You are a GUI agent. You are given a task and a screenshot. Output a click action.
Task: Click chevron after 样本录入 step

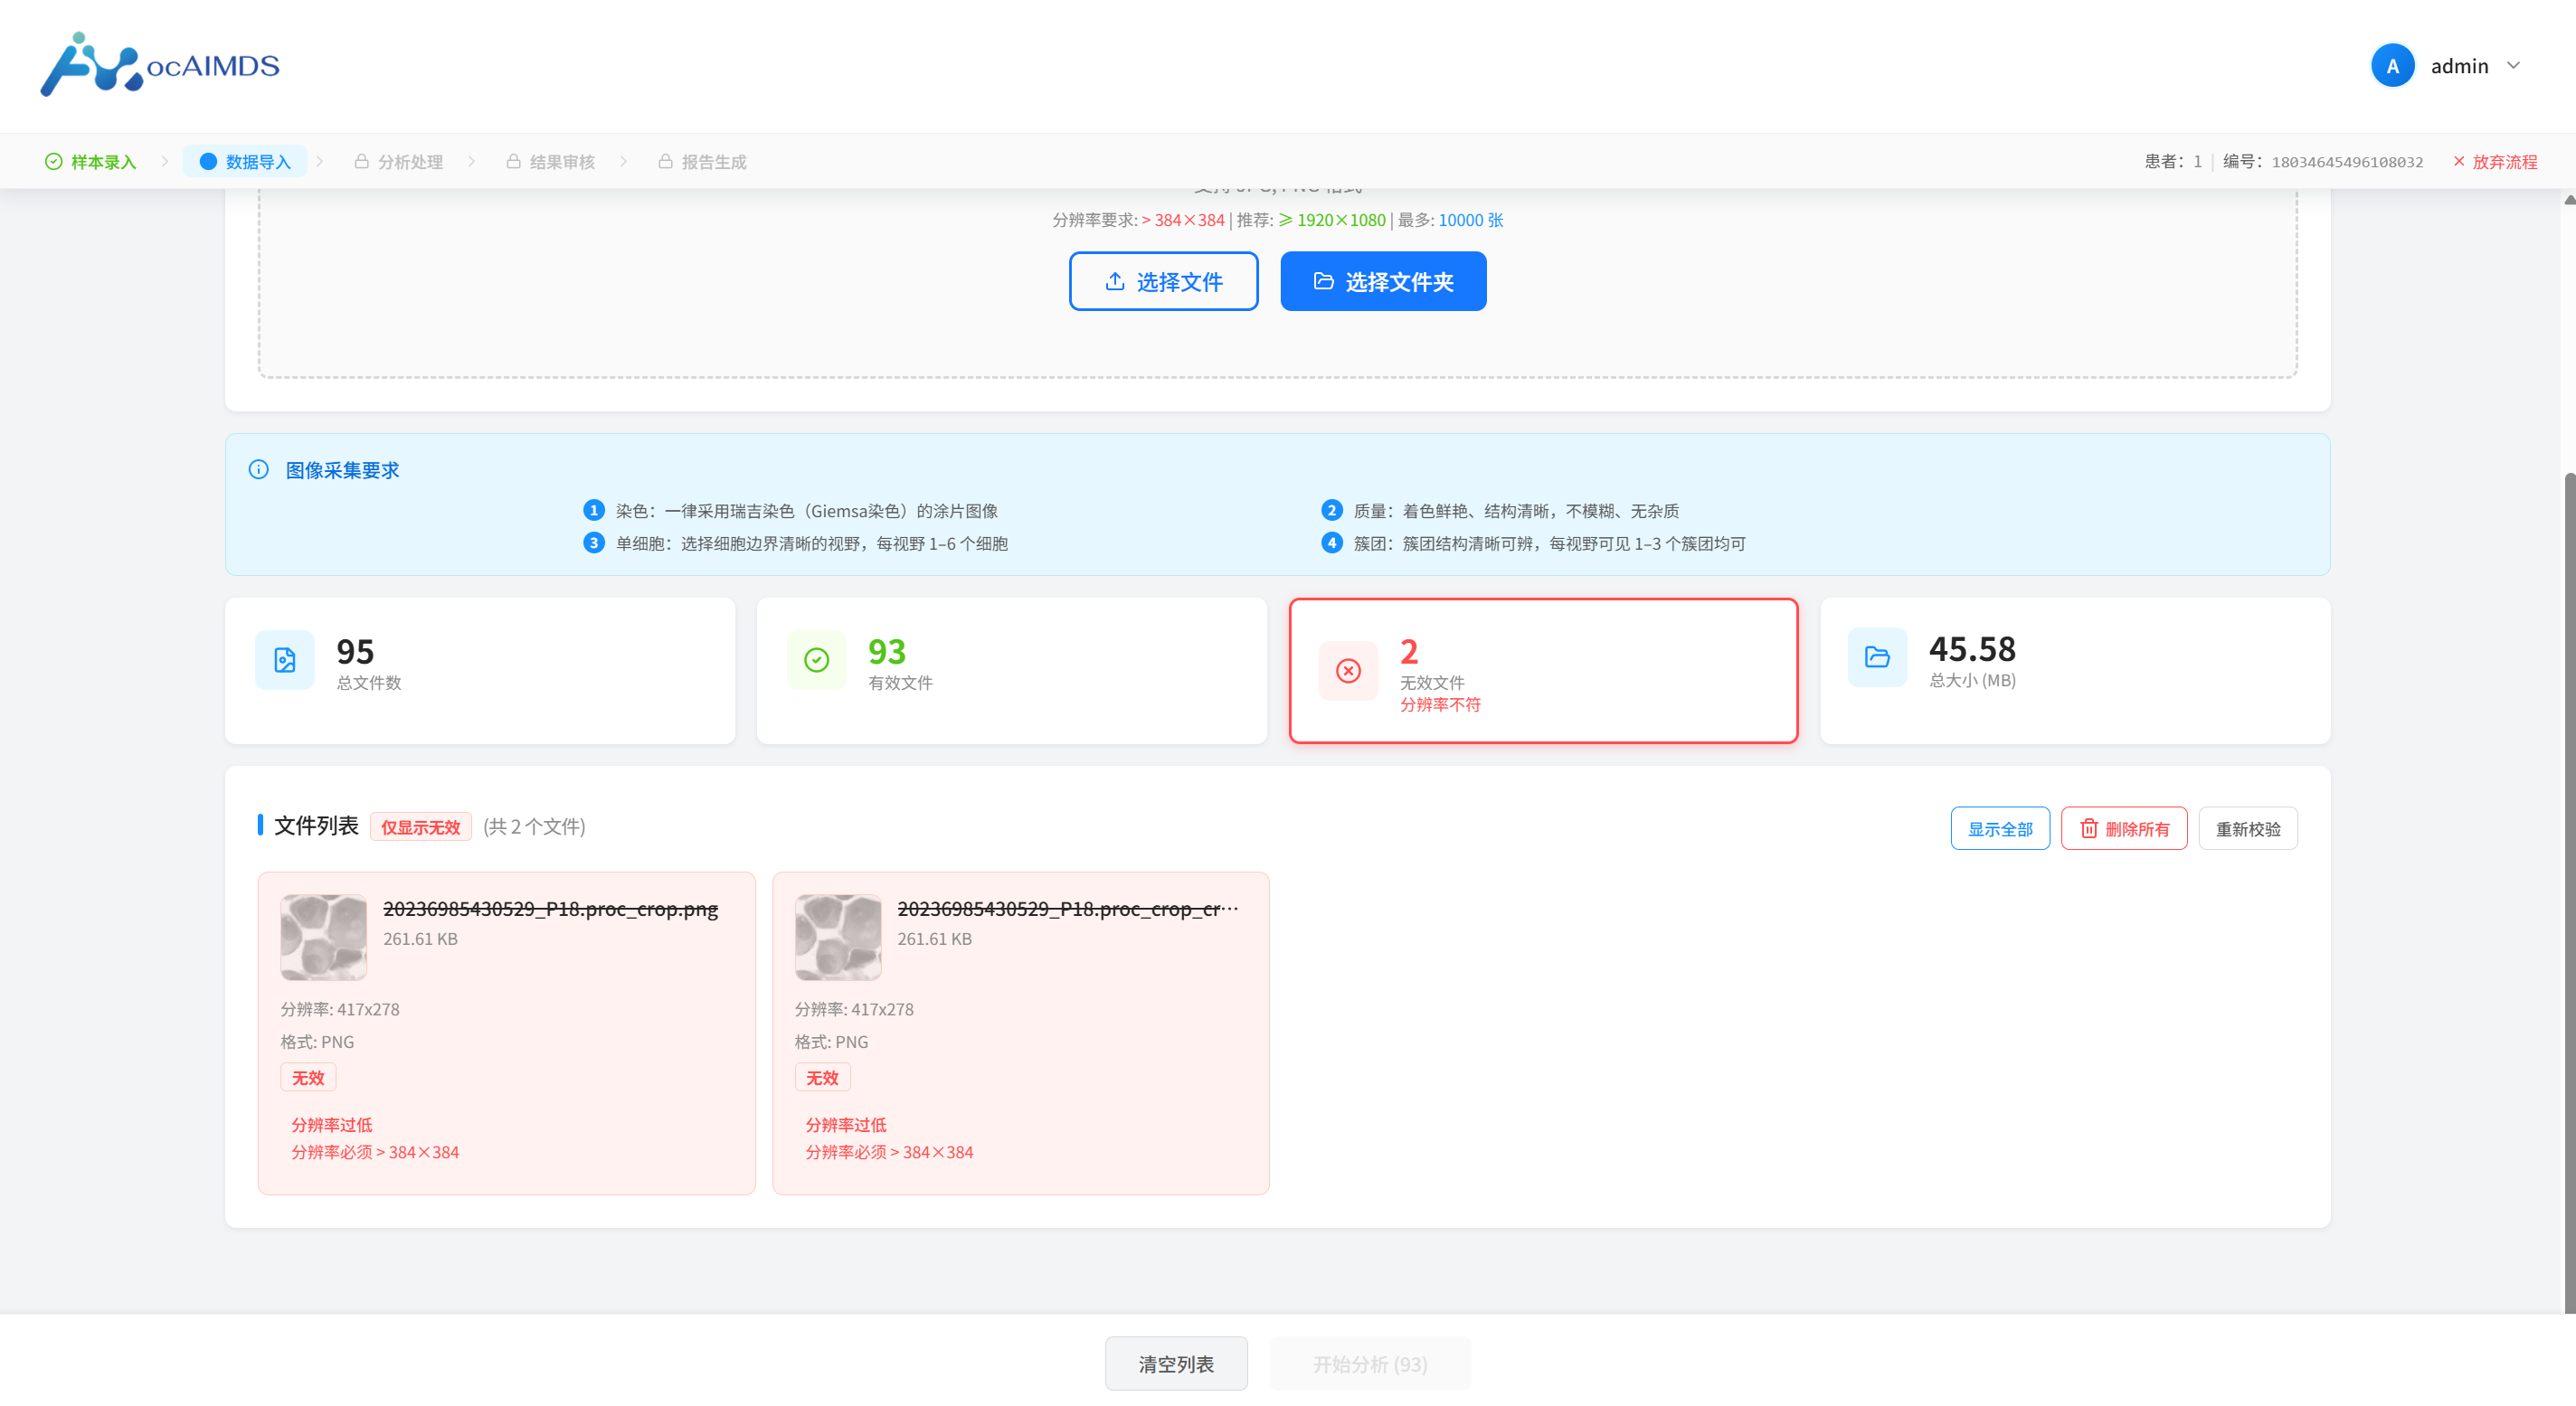165,162
